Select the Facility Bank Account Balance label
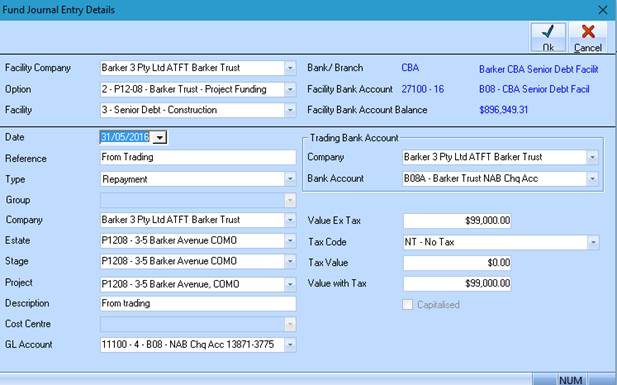This screenshot has height=385, width=617. (367, 110)
